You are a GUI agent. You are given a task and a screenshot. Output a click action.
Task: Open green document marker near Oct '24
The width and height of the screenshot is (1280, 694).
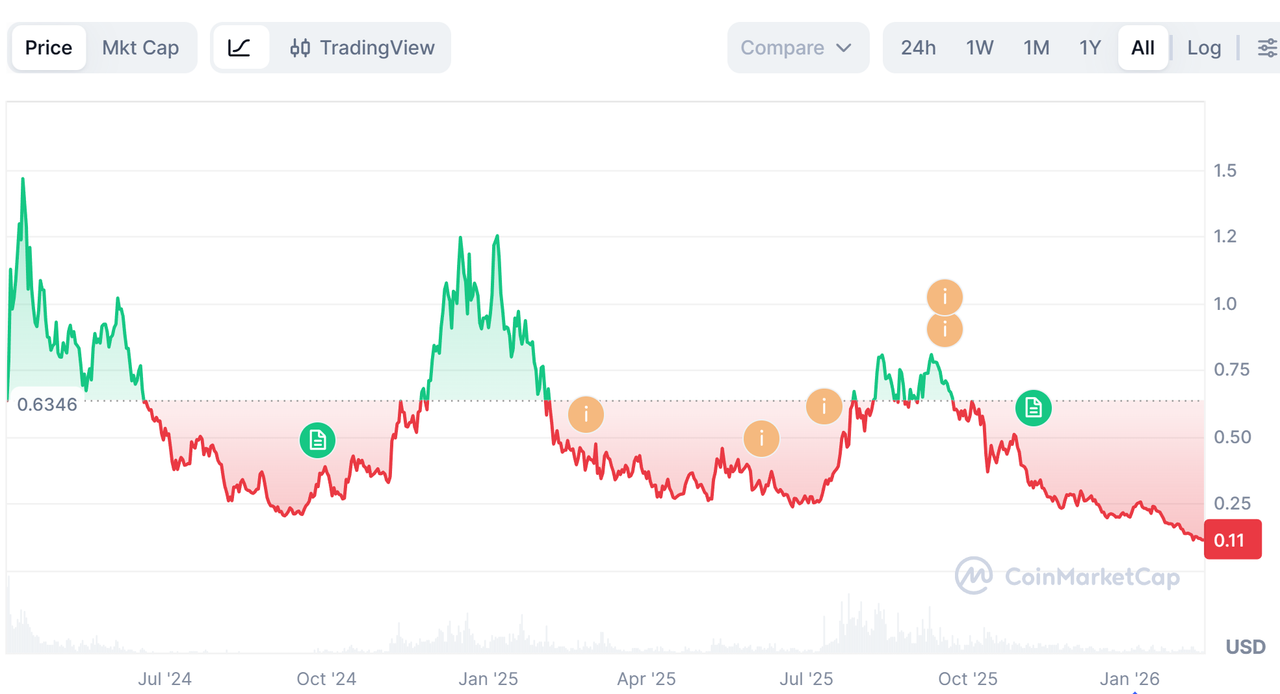pos(317,440)
